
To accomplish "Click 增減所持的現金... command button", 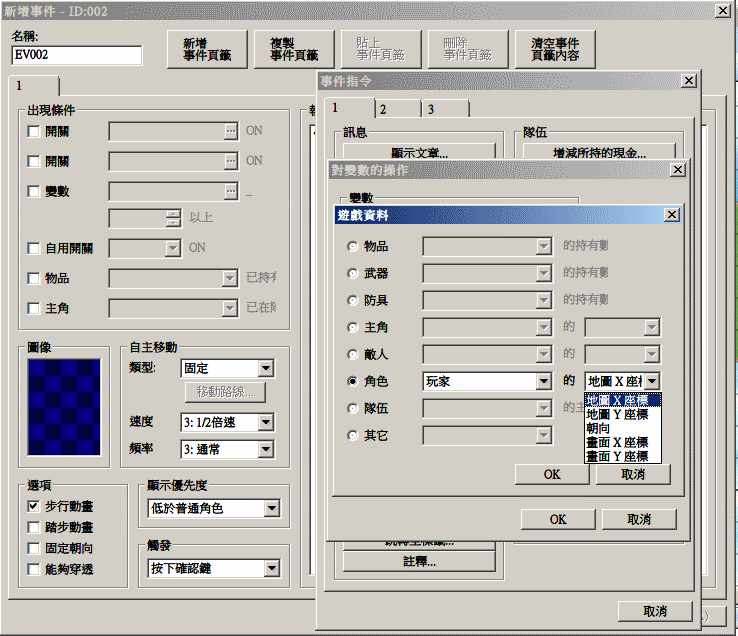I will coord(599,152).
